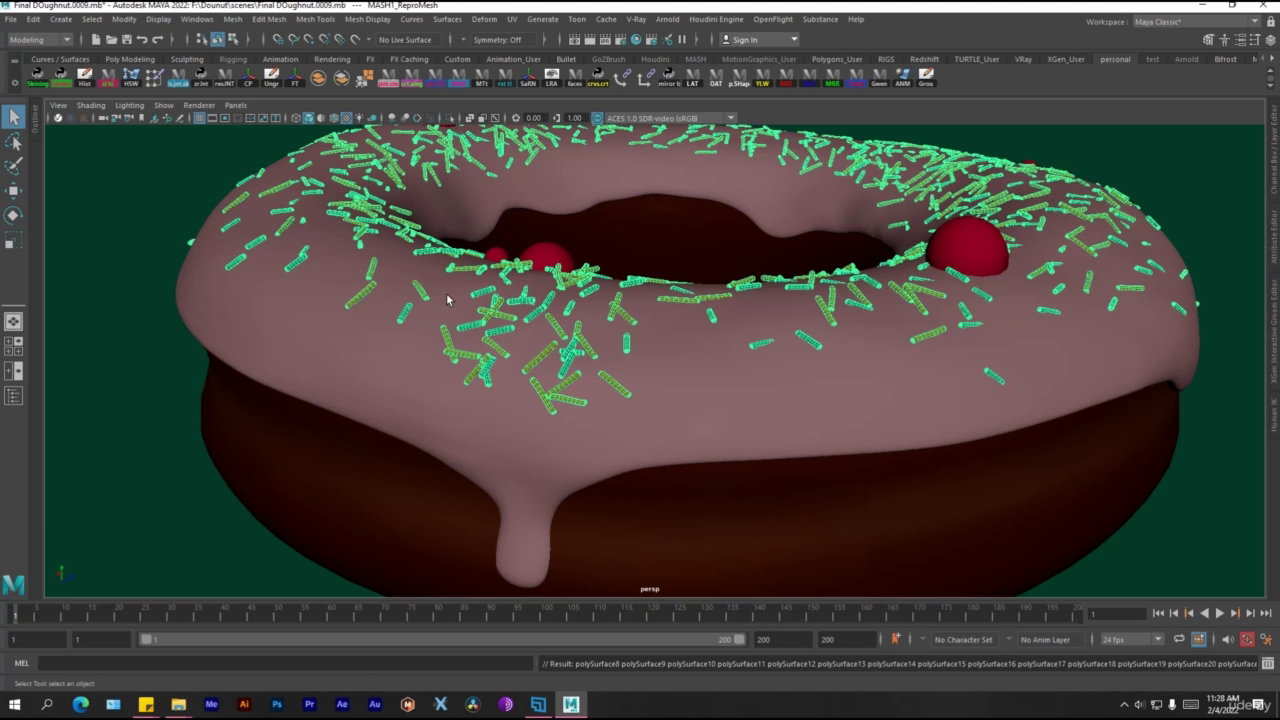Open the Mesh Tools menu
Image resolution: width=1280 pixels, height=720 pixels.
click(315, 19)
